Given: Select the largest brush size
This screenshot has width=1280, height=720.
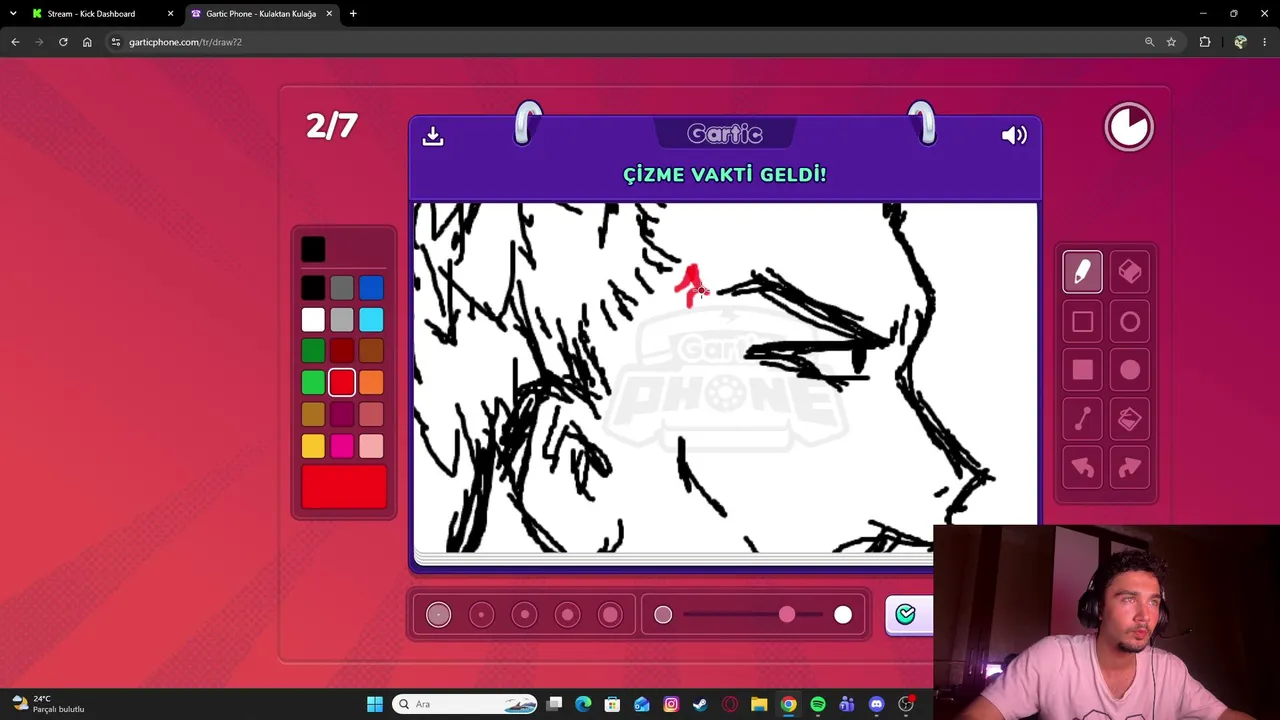Looking at the screenshot, I should click(x=610, y=615).
